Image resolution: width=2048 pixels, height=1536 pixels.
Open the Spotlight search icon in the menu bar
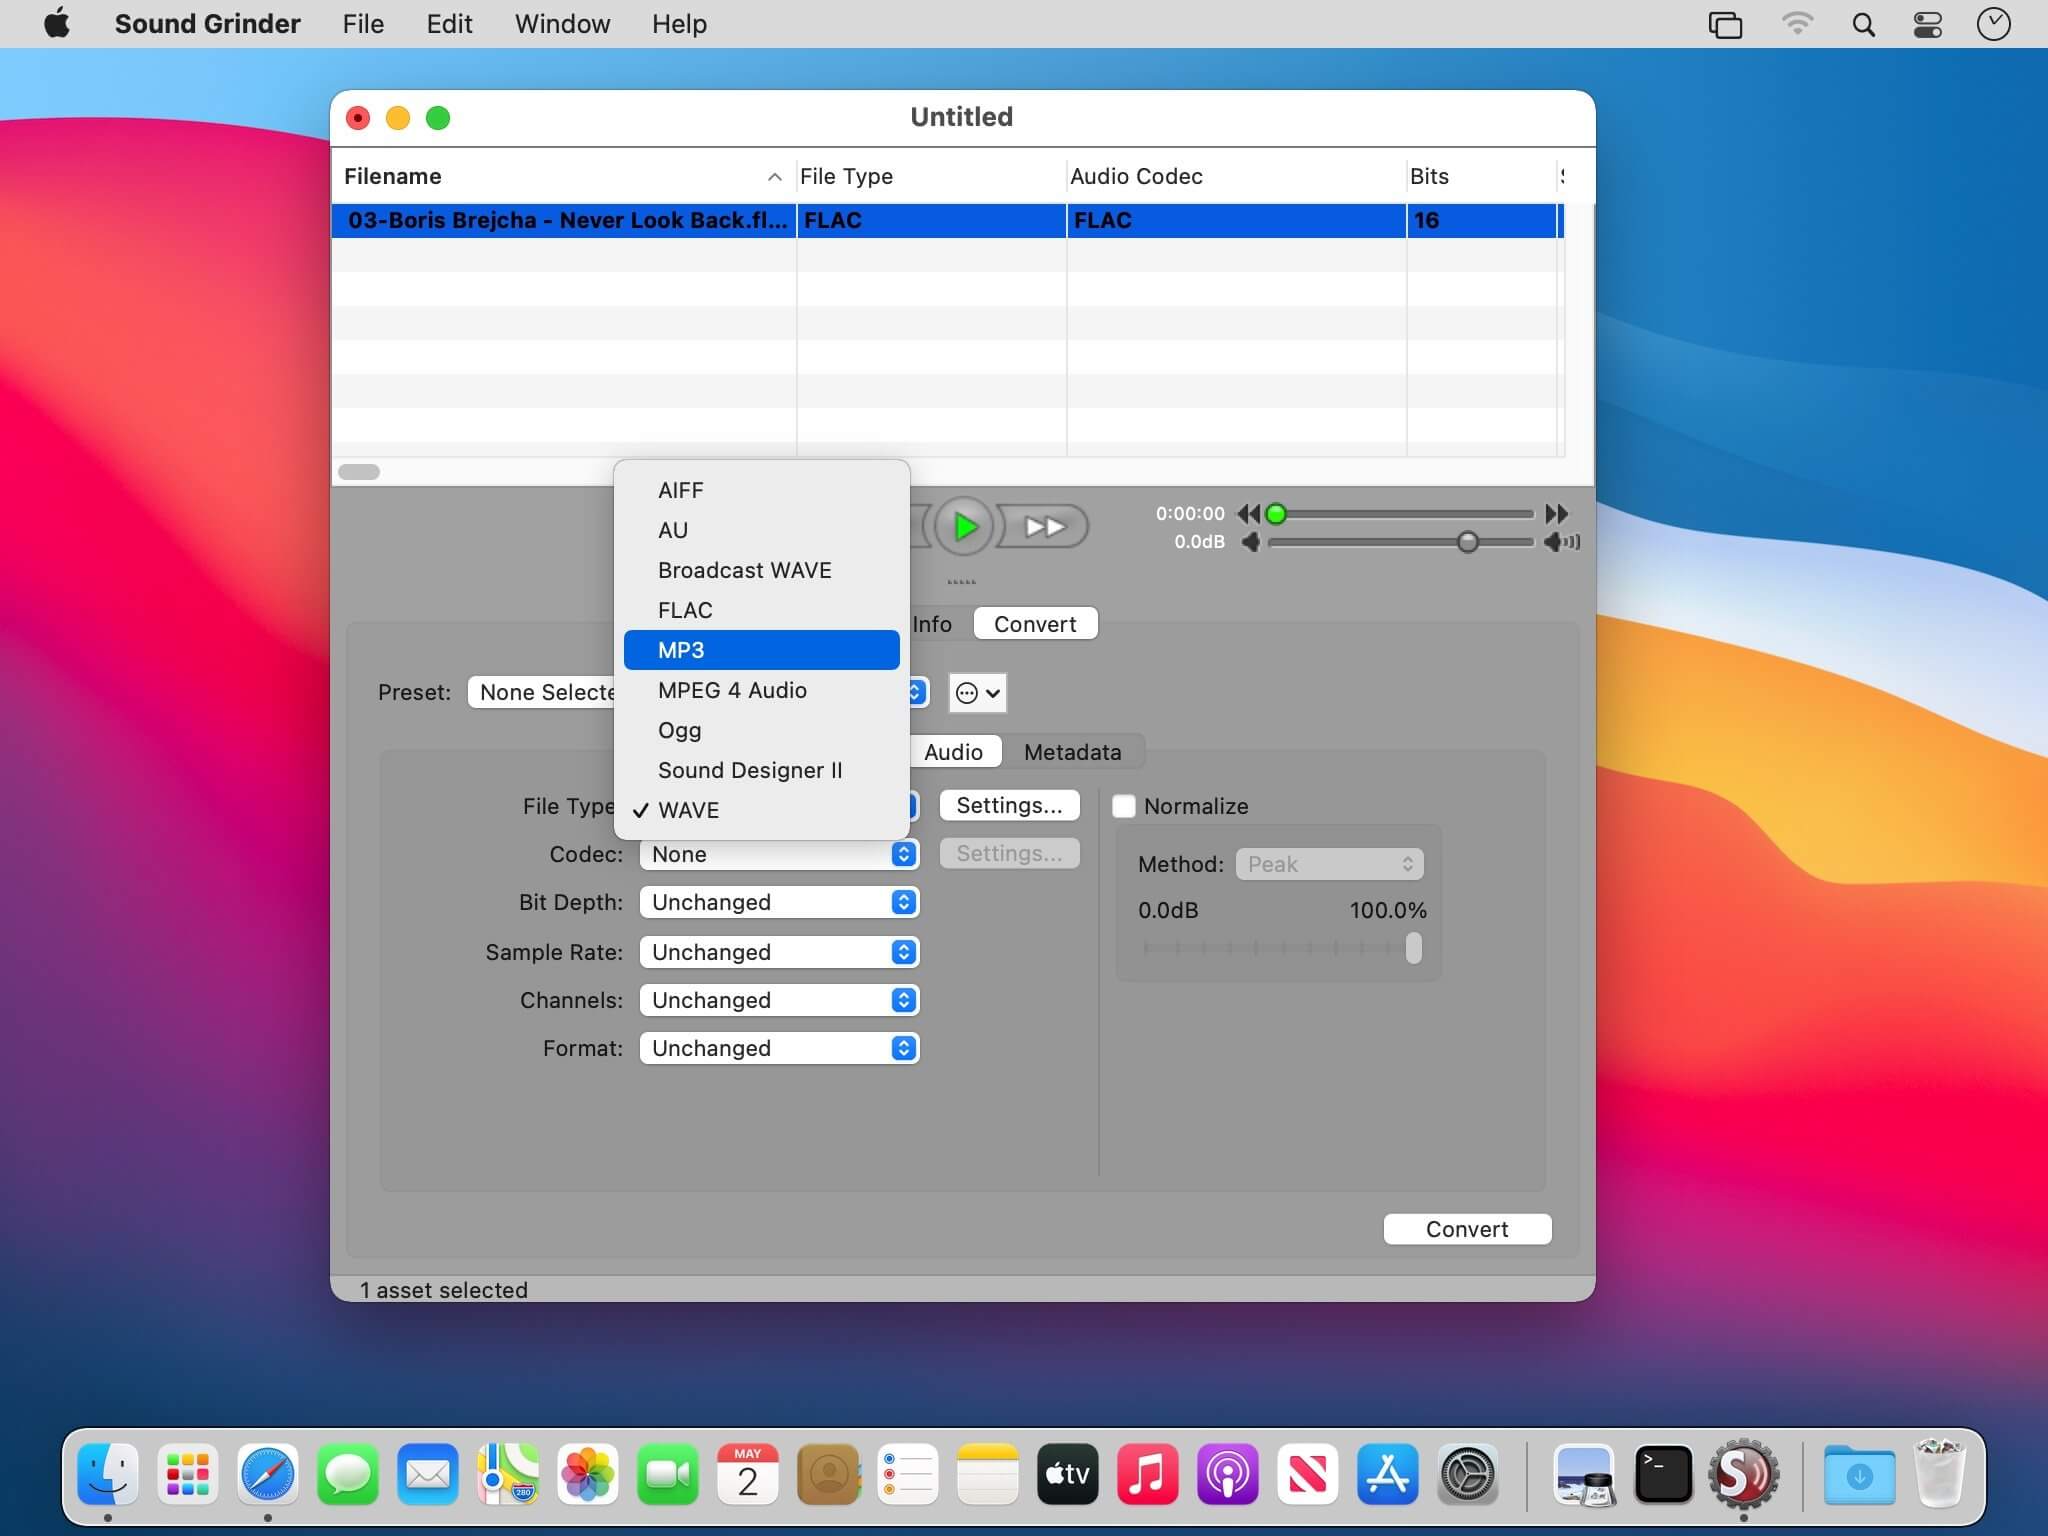click(x=1862, y=24)
